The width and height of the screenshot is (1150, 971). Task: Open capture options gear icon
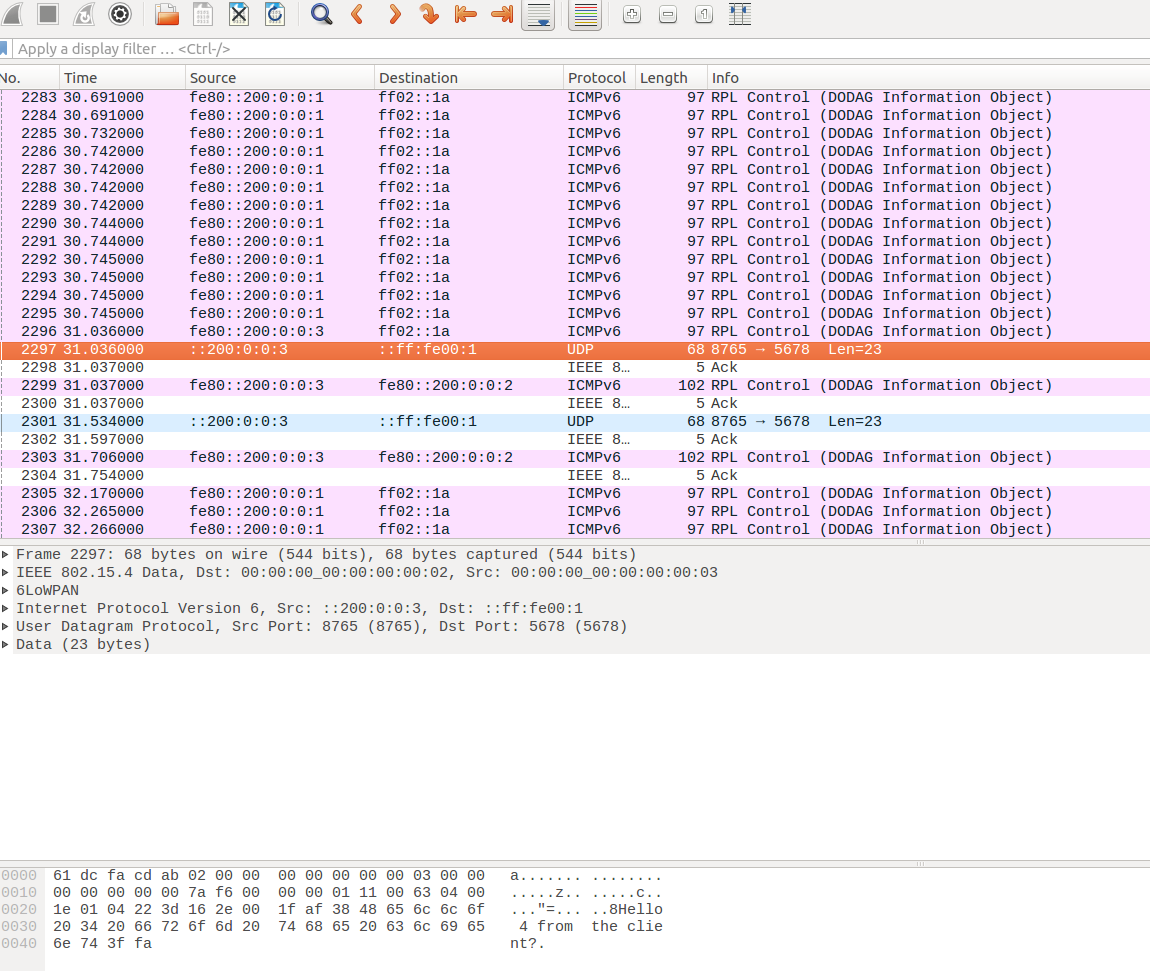click(120, 13)
